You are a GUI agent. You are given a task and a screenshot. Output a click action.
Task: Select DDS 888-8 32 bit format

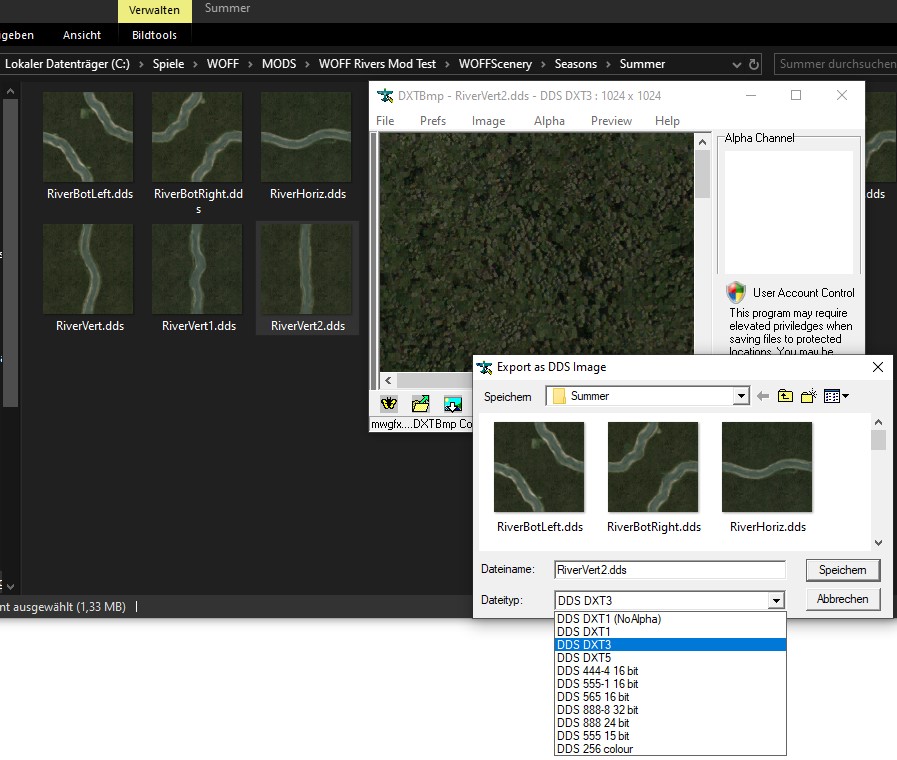[670, 710]
